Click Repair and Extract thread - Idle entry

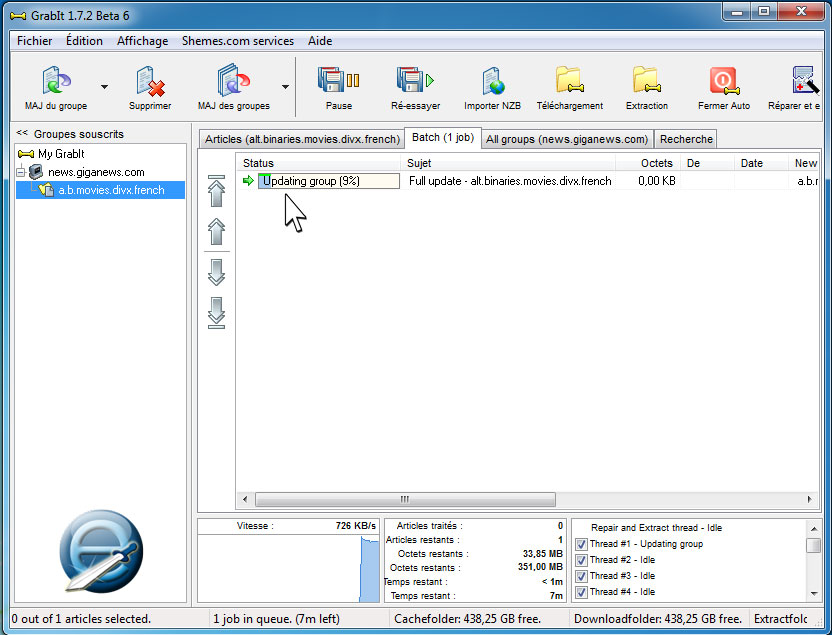(656, 528)
